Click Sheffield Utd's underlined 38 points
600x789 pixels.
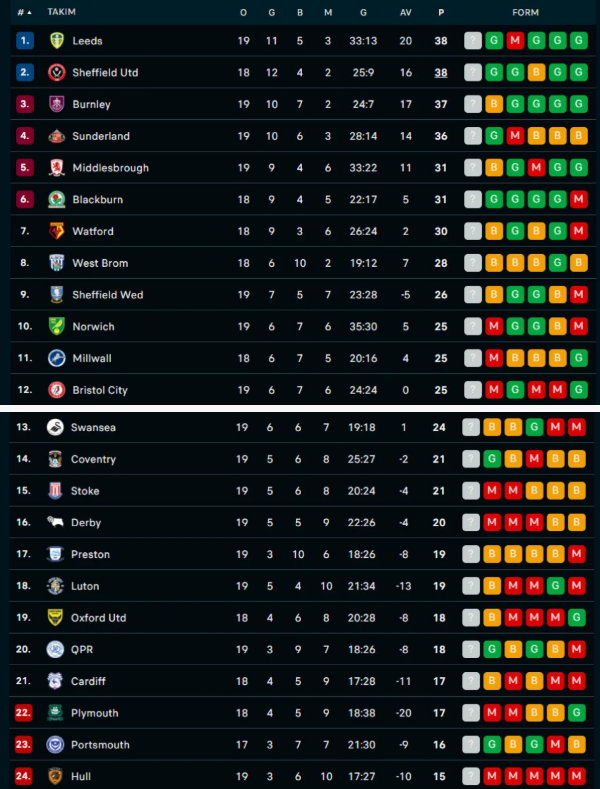click(x=441, y=73)
